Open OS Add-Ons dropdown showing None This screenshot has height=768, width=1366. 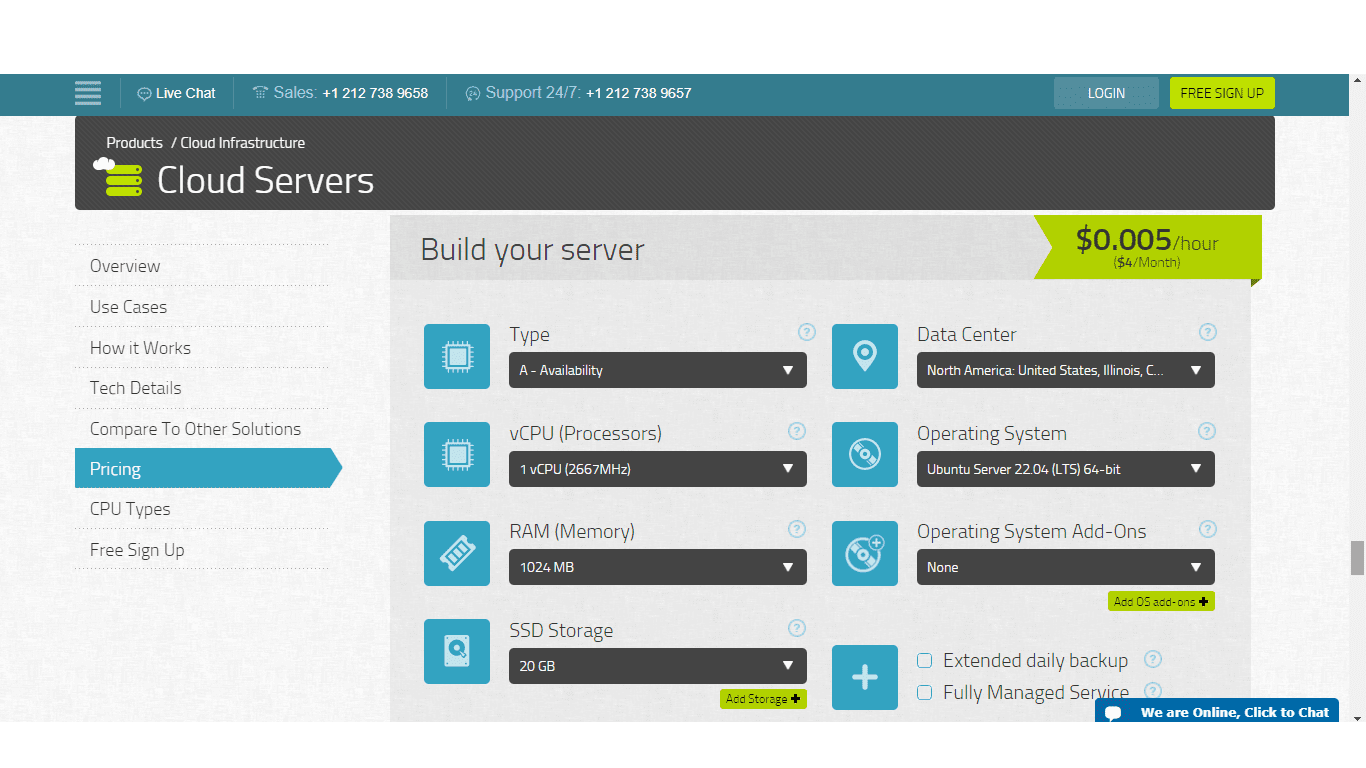click(1065, 567)
